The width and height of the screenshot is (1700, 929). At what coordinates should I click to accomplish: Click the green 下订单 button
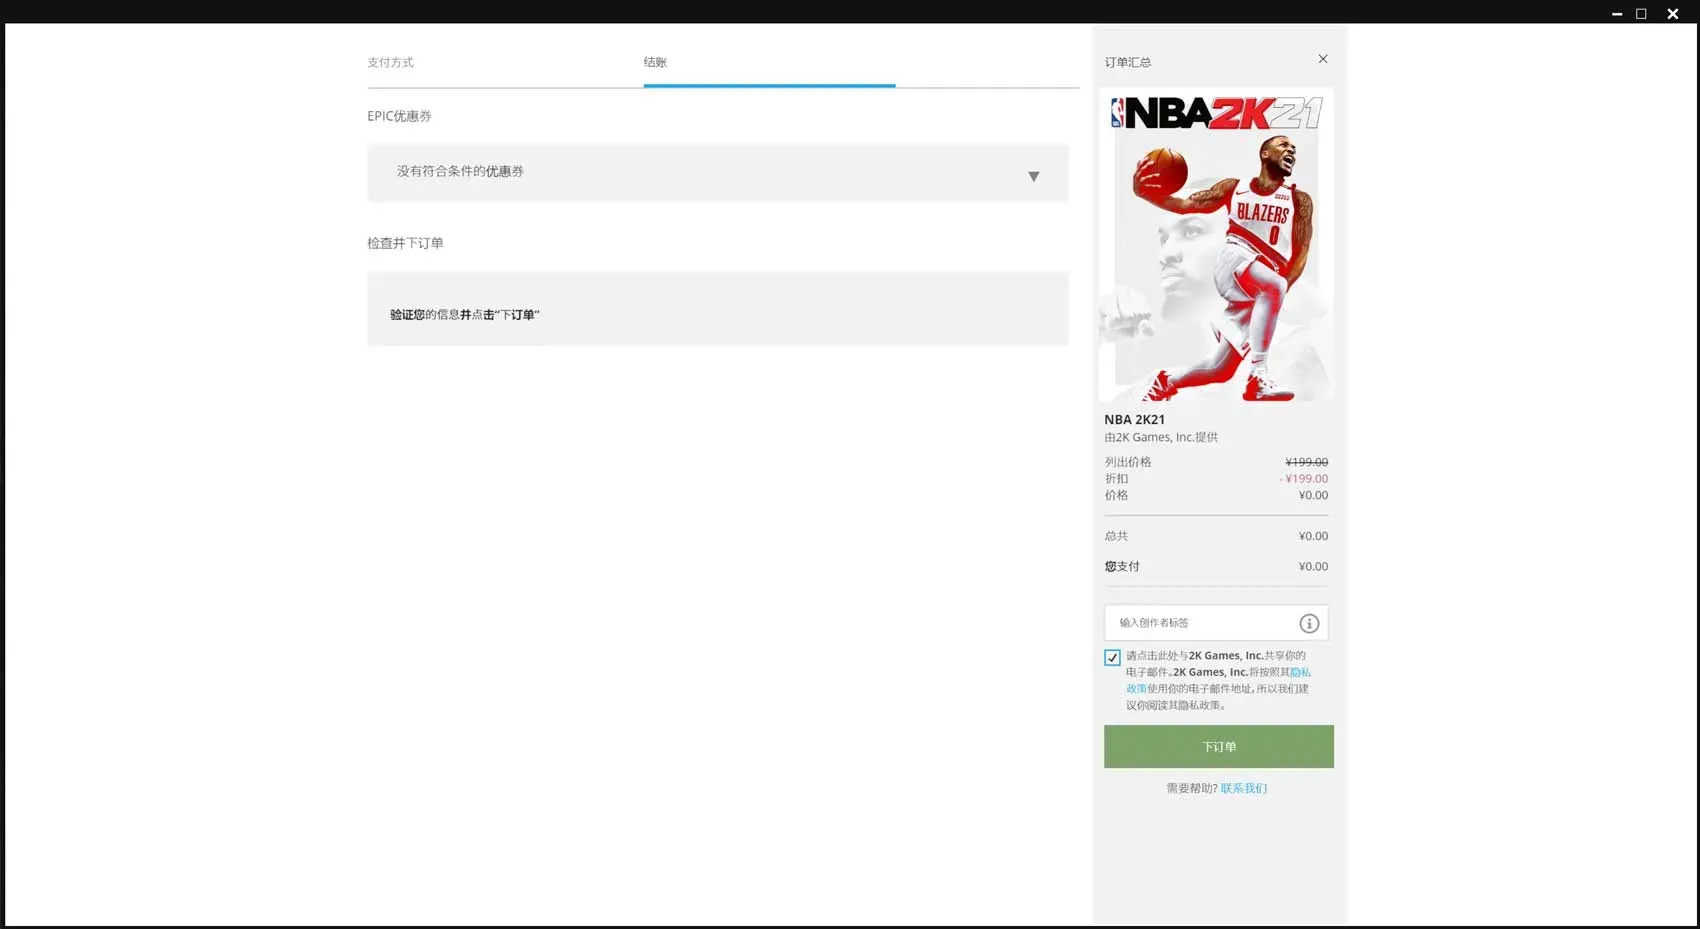pyautogui.click(x=1219, y=747)
